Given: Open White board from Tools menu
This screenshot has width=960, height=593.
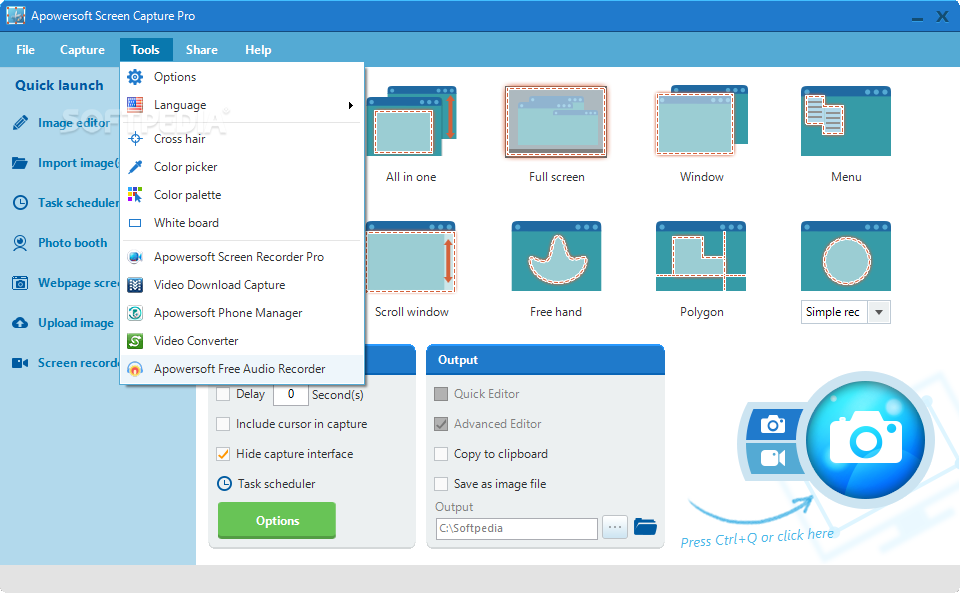Looking at the screenshot, I should pos(242,223).
